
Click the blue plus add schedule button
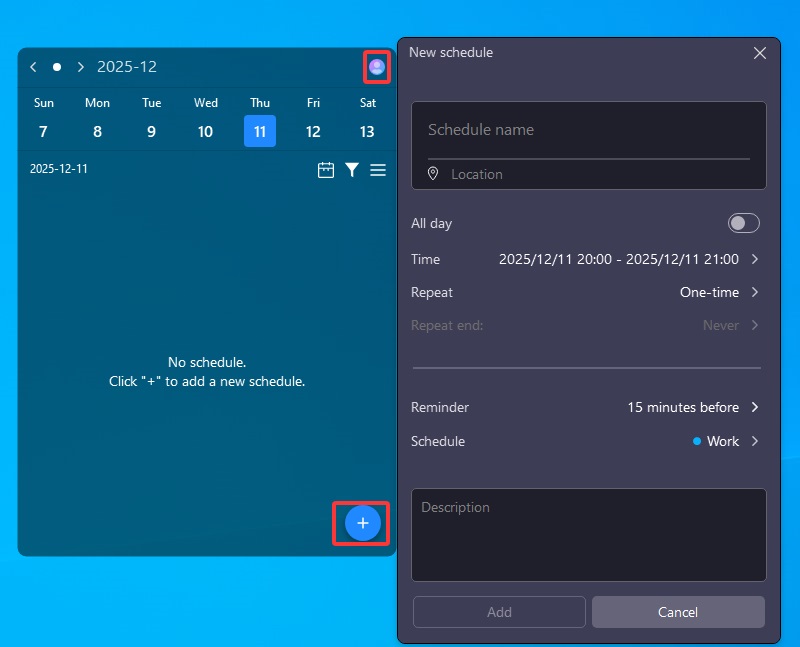pos(363,523)
